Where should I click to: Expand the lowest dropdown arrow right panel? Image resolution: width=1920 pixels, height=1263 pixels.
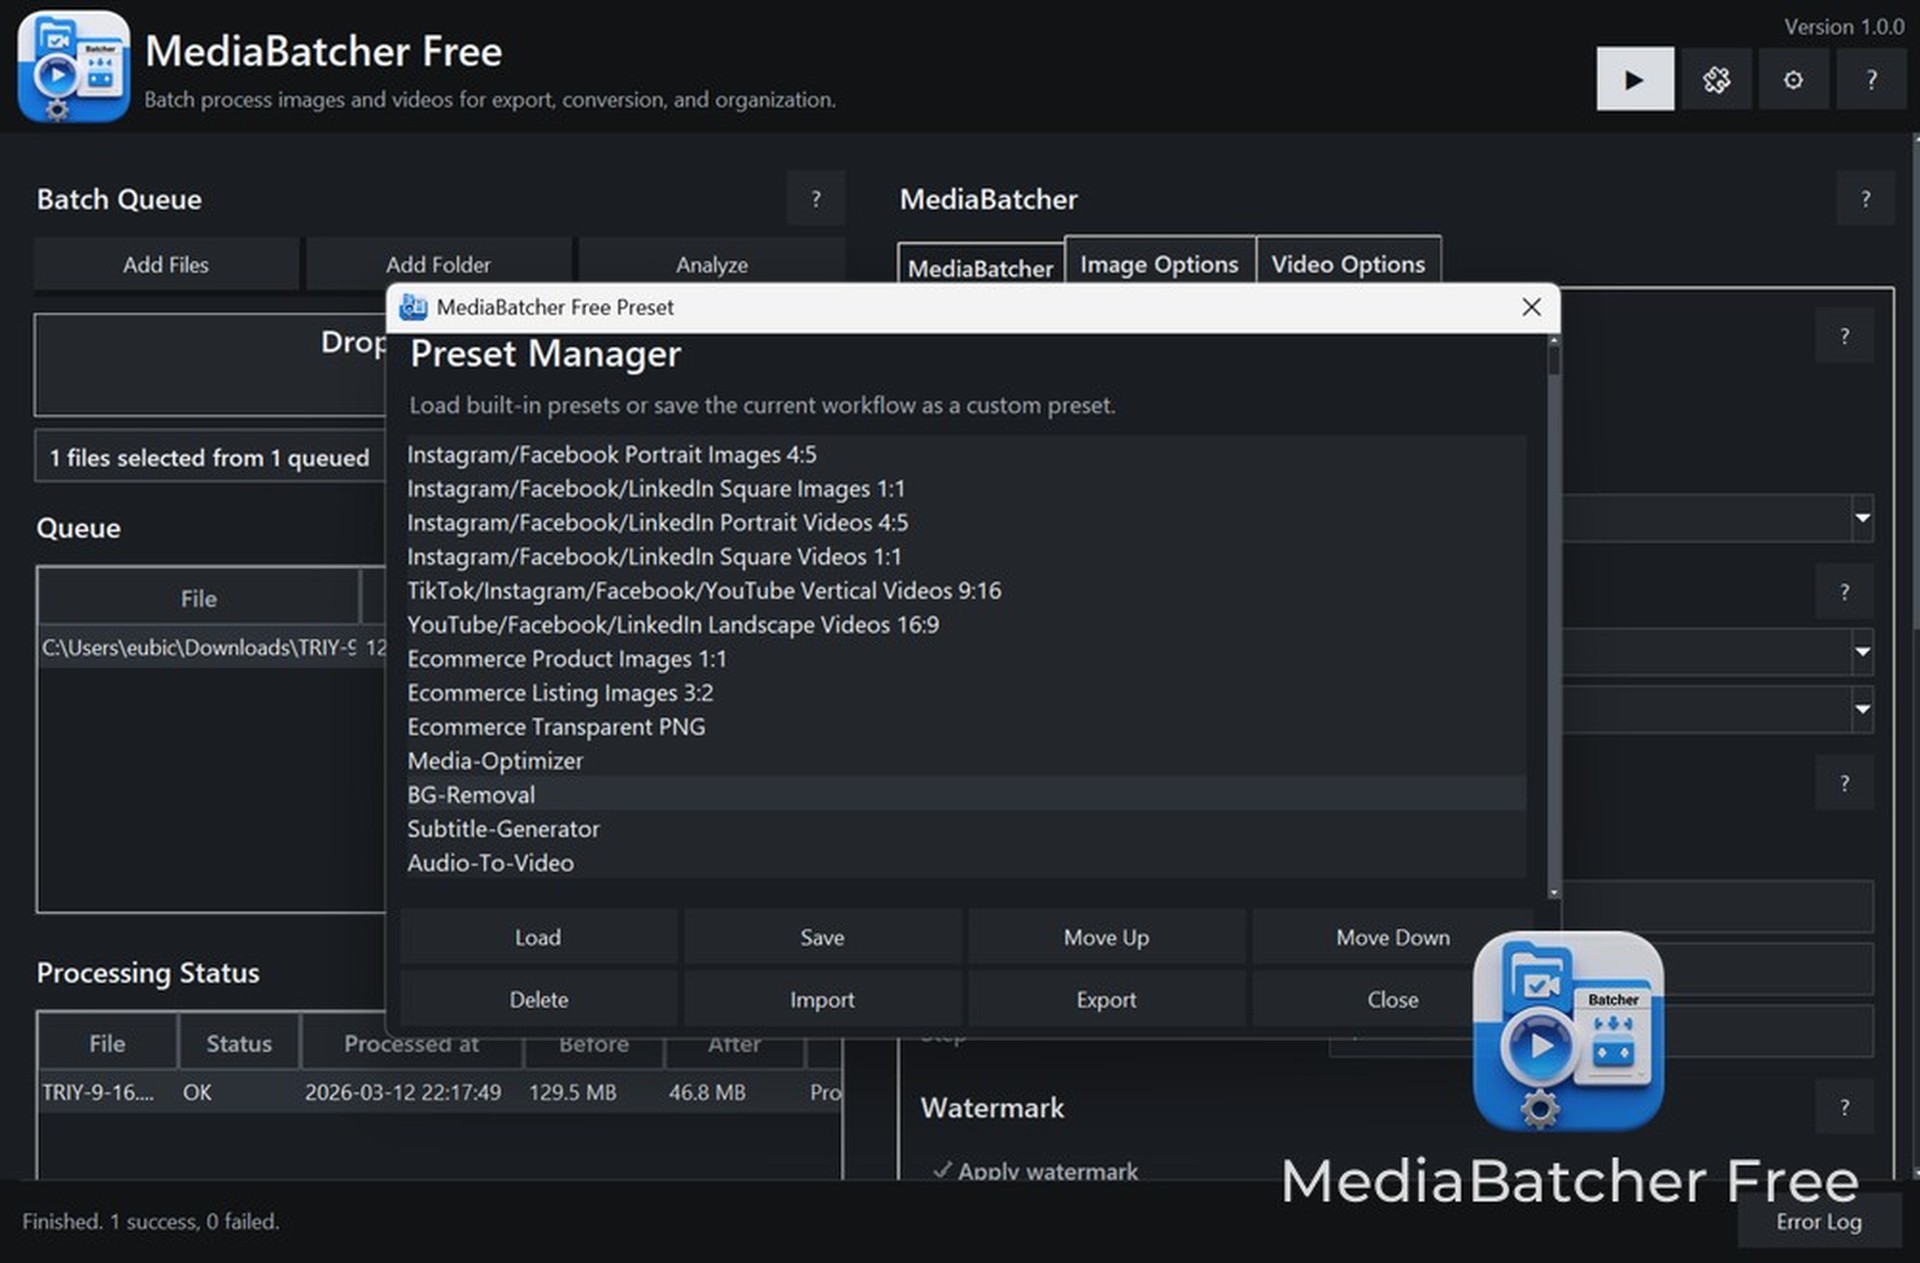[1862, 709]
